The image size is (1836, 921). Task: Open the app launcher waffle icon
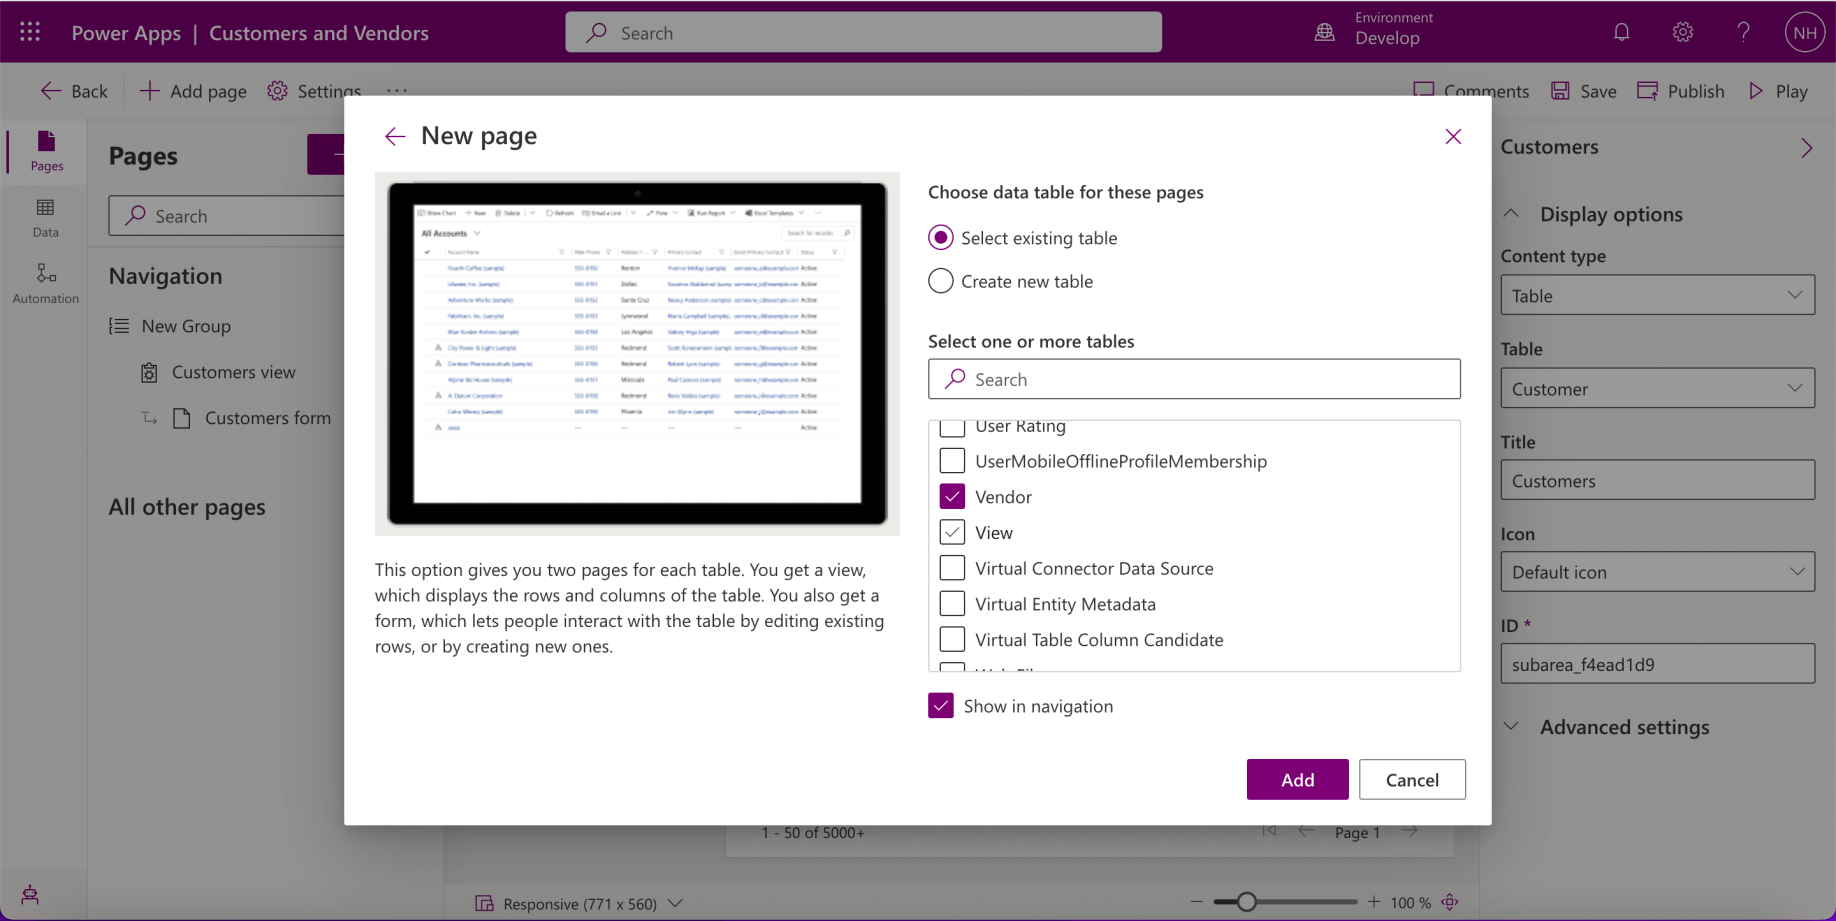point(30,32)
